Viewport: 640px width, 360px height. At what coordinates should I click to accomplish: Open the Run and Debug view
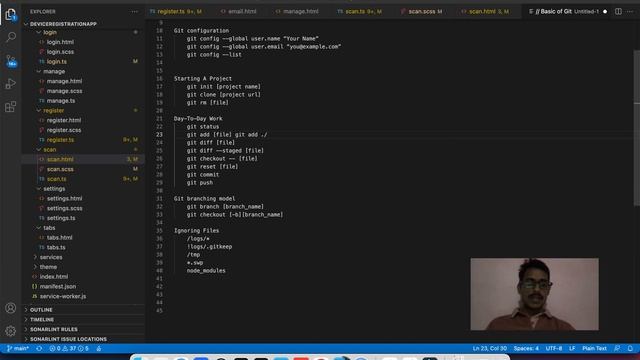pyautogui.click(x=11, y=84)
